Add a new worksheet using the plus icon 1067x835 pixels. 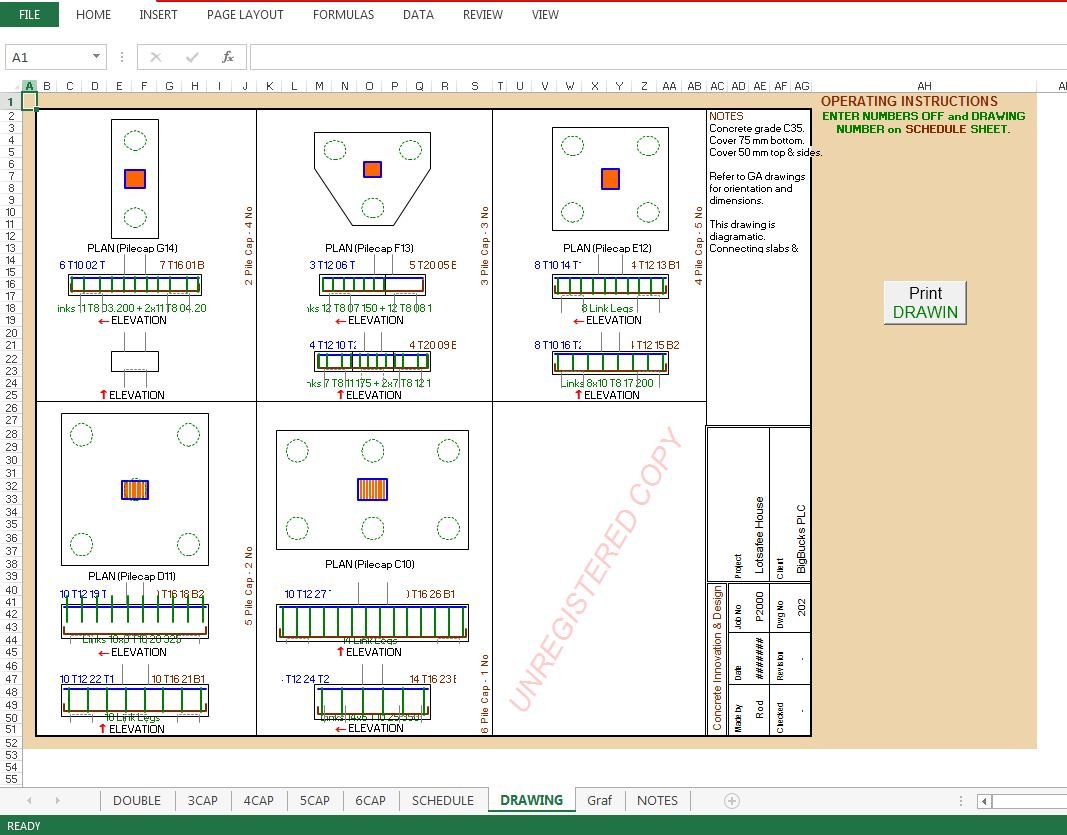pyautogui.click(x=730, y=800)
